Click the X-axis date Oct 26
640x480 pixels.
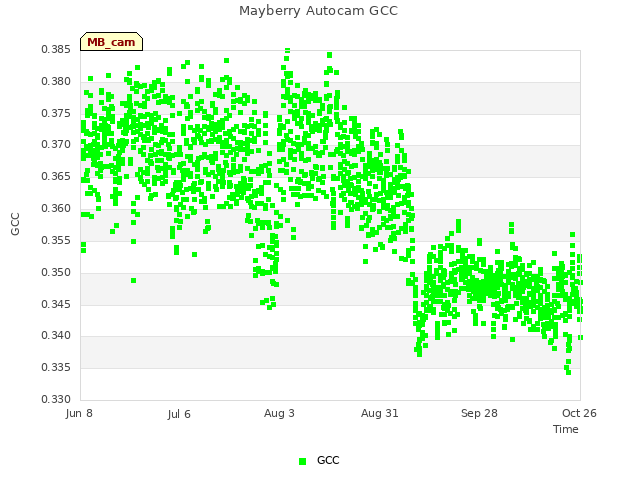(579, 413)
